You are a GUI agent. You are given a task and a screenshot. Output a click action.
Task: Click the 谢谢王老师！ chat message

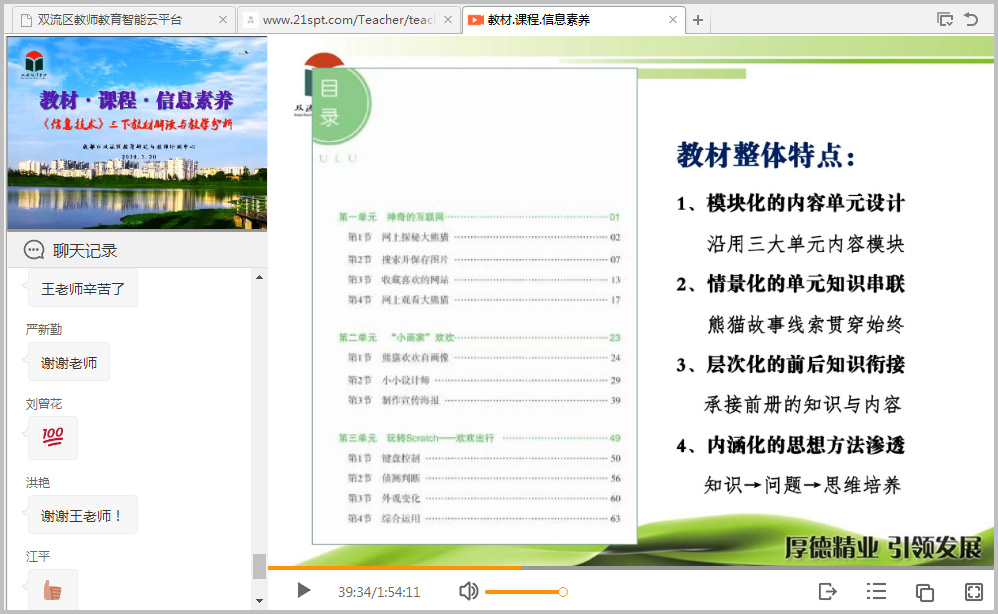82,516
